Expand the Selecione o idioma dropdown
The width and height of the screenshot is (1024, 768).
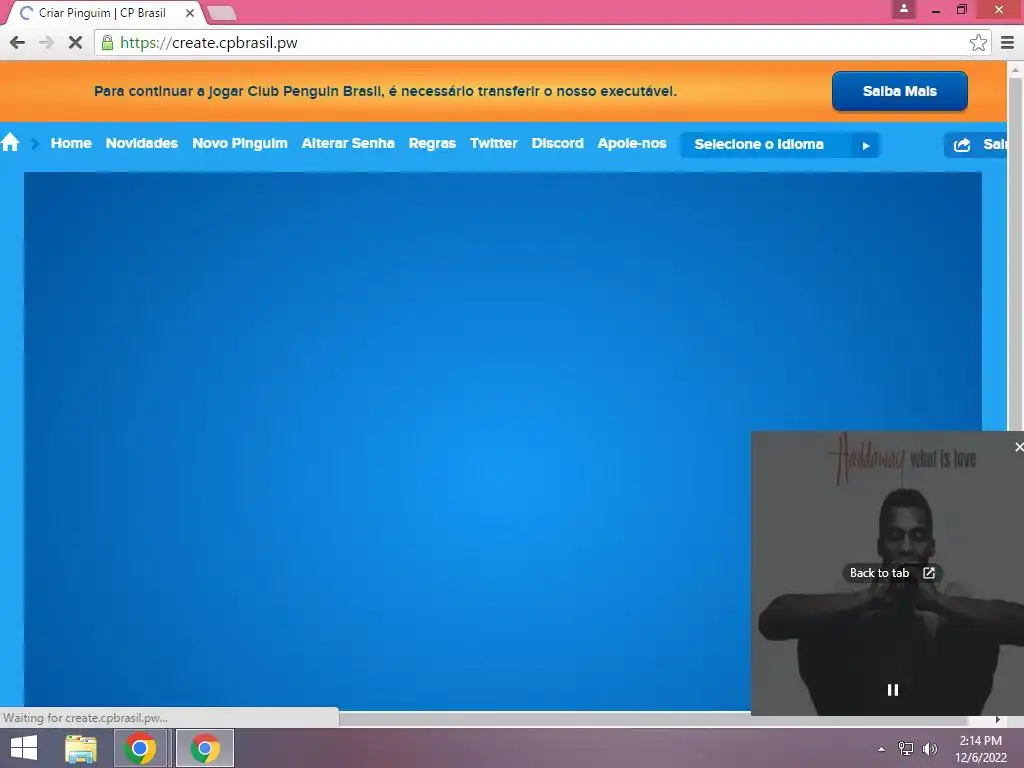(x=780, y=145)
